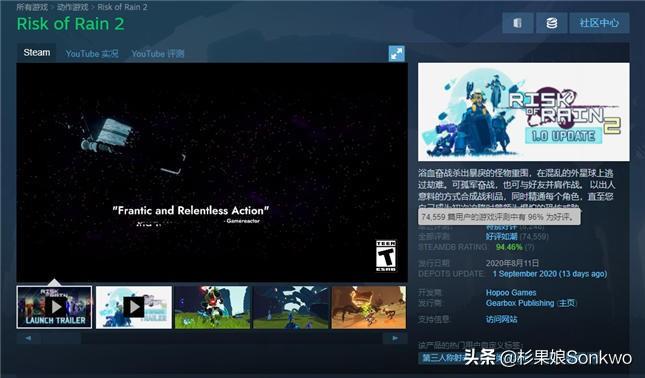
Task: Click the question mark beside SteamDB rating
Action: [x=530, y=247]
